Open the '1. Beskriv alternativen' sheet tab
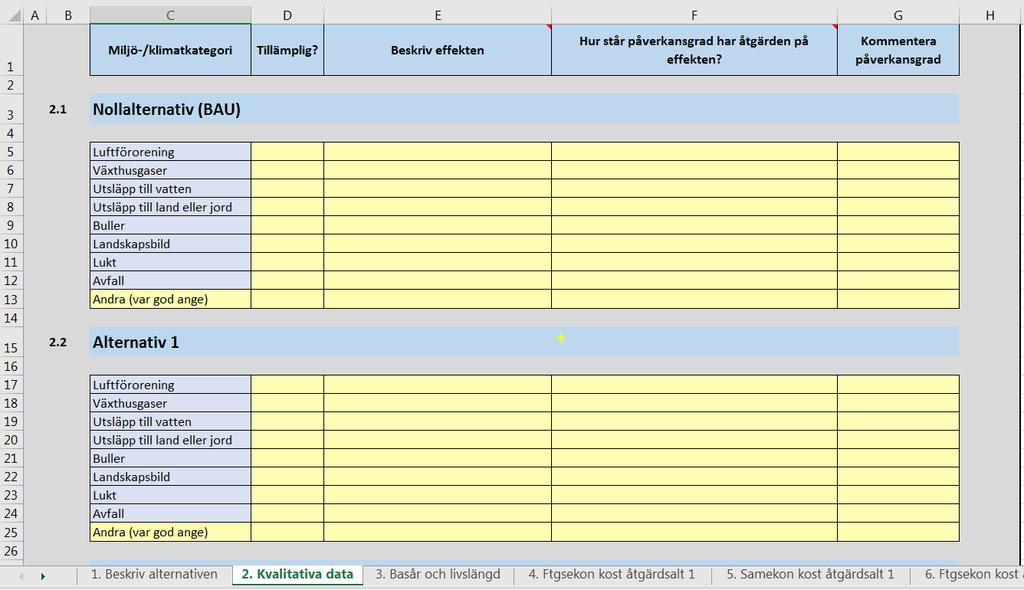The image size is (1024, 590). (154, 574)
